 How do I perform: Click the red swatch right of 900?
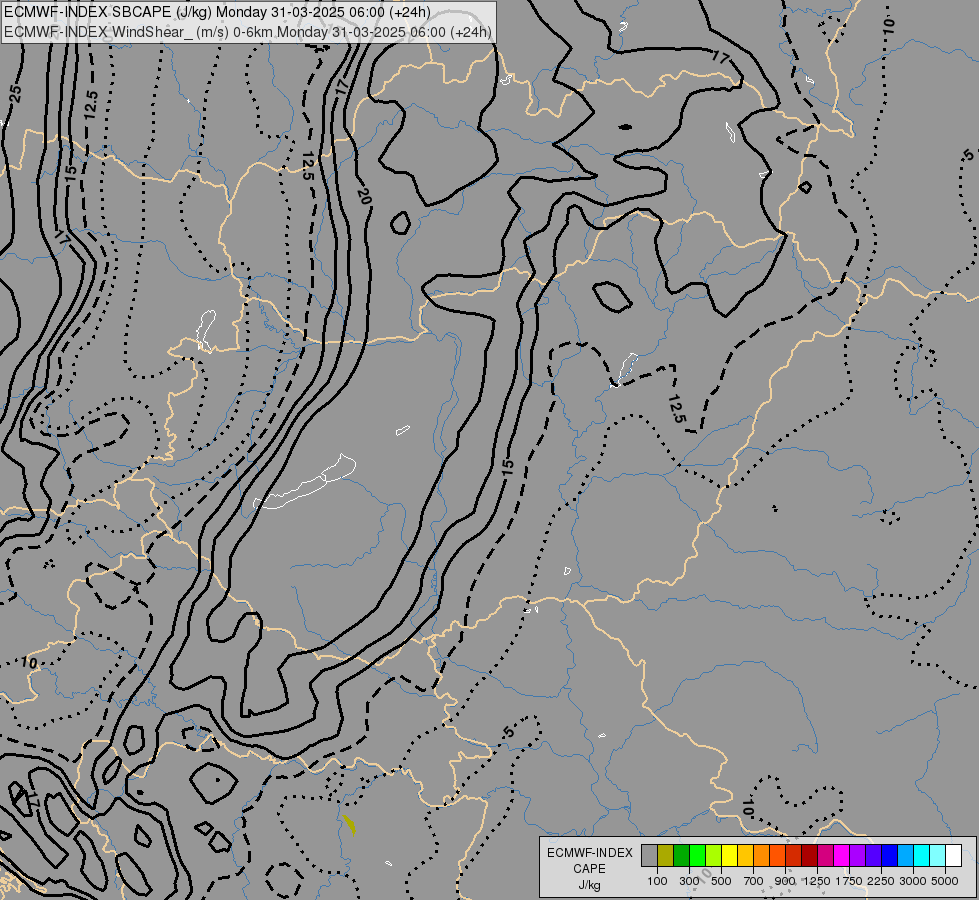pyautogui.click(x=794, y=855)
